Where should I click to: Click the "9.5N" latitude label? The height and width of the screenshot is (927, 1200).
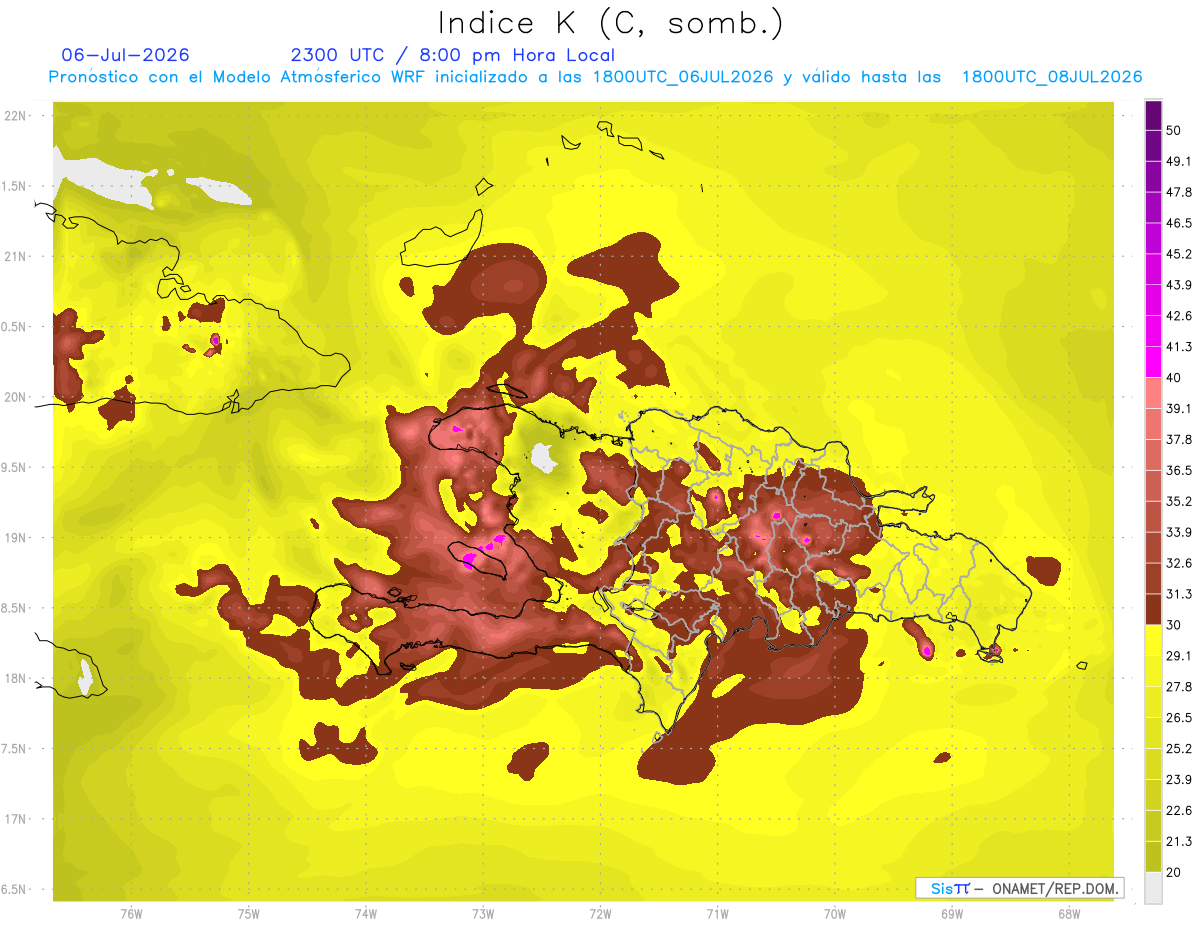point(15,467)
